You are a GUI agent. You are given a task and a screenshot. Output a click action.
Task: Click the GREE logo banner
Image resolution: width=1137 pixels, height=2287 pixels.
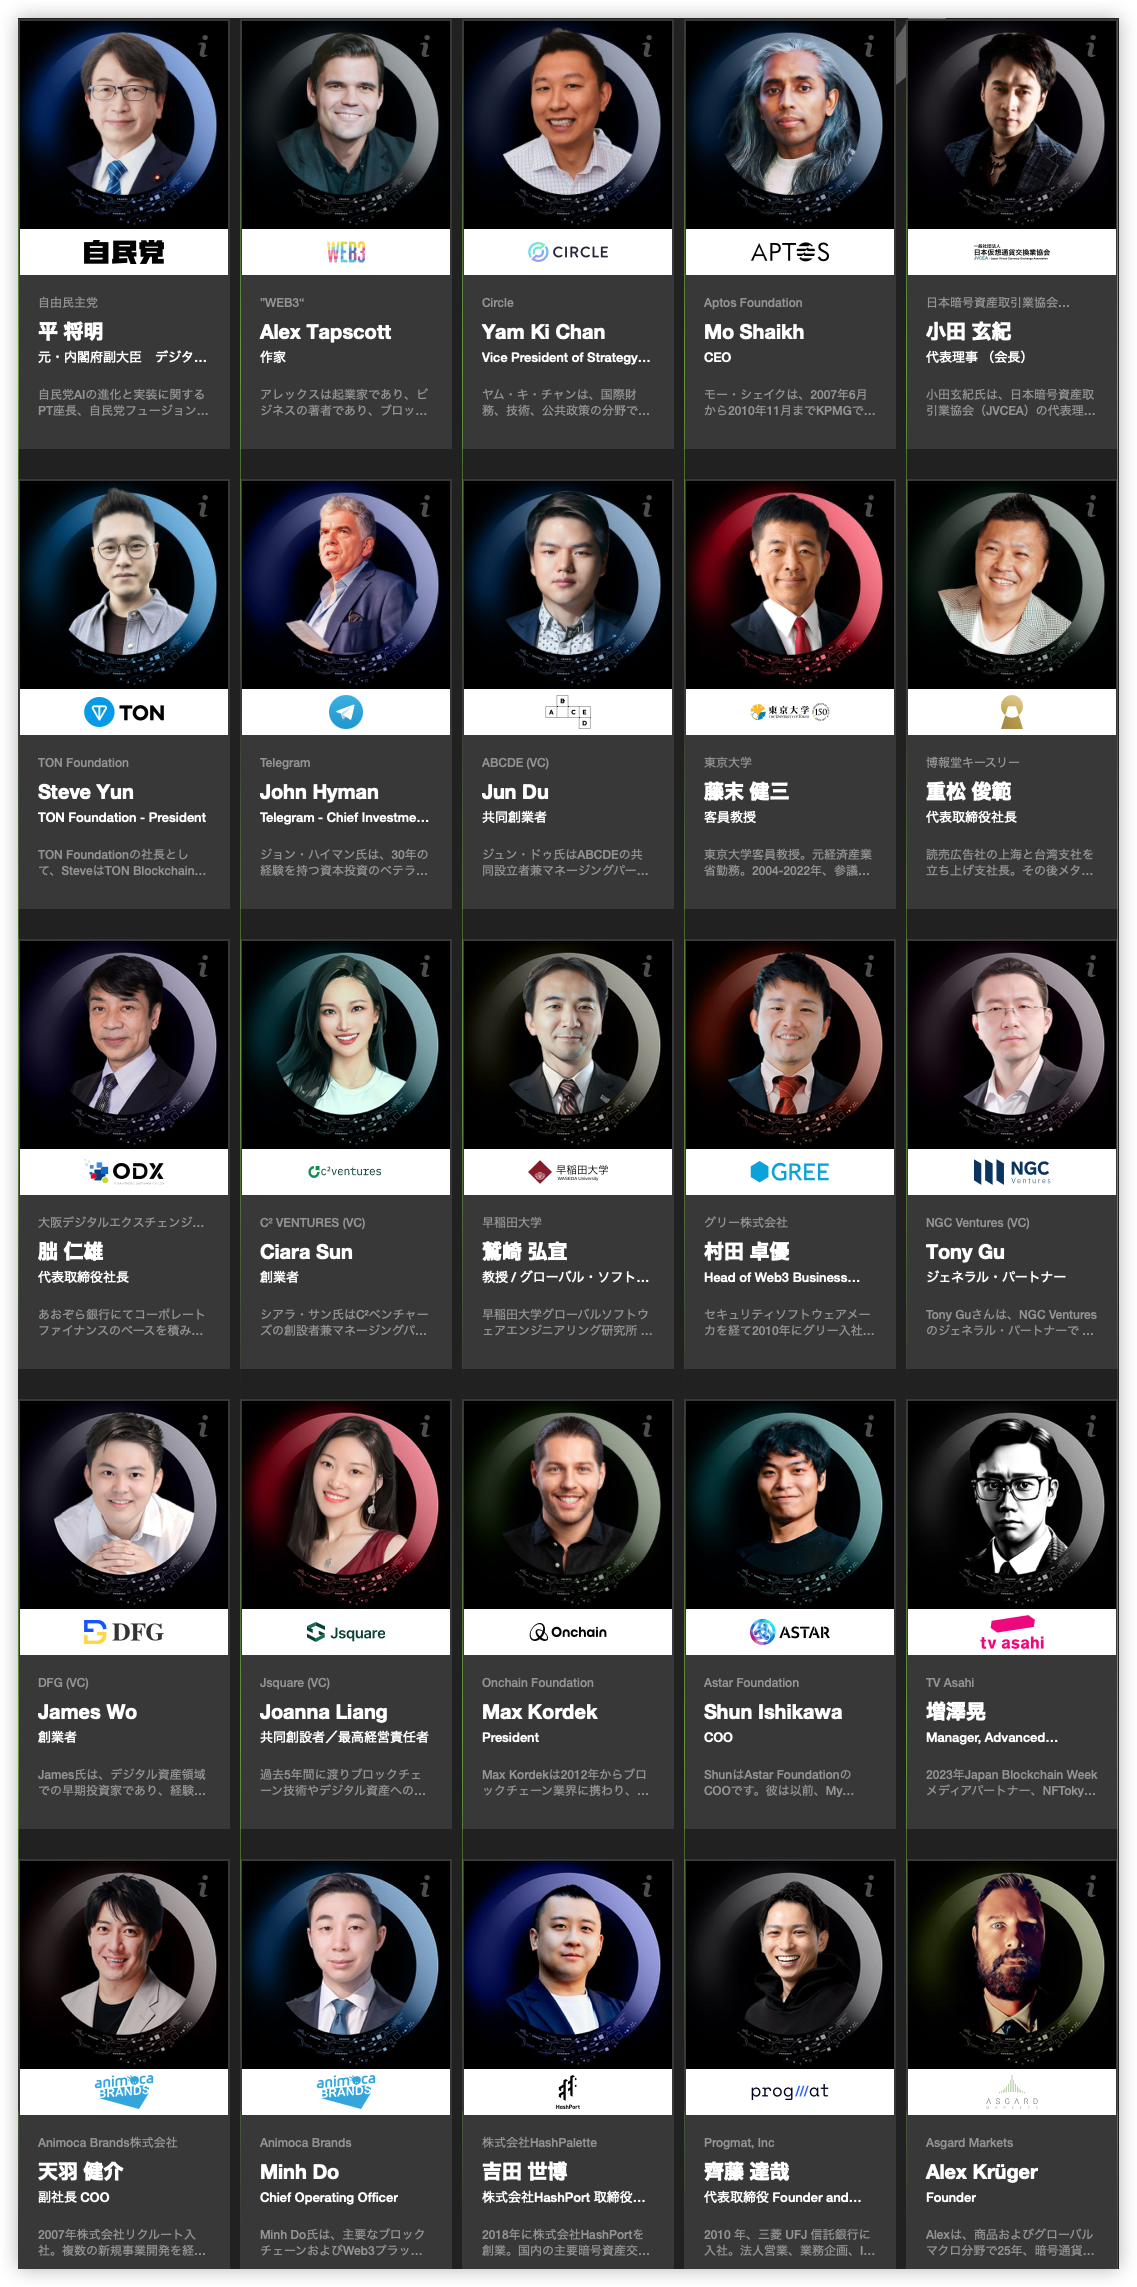pyautogui.click(x=790, y=1172)
